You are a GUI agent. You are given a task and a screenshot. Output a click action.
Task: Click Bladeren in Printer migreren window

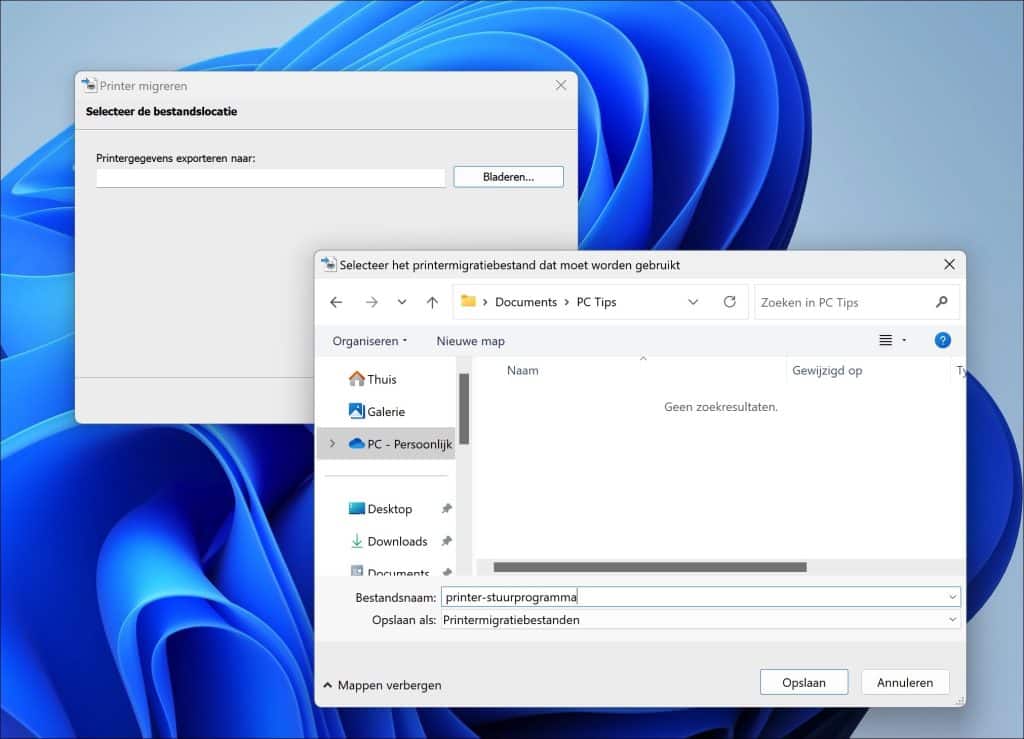[x=508, y=177]
